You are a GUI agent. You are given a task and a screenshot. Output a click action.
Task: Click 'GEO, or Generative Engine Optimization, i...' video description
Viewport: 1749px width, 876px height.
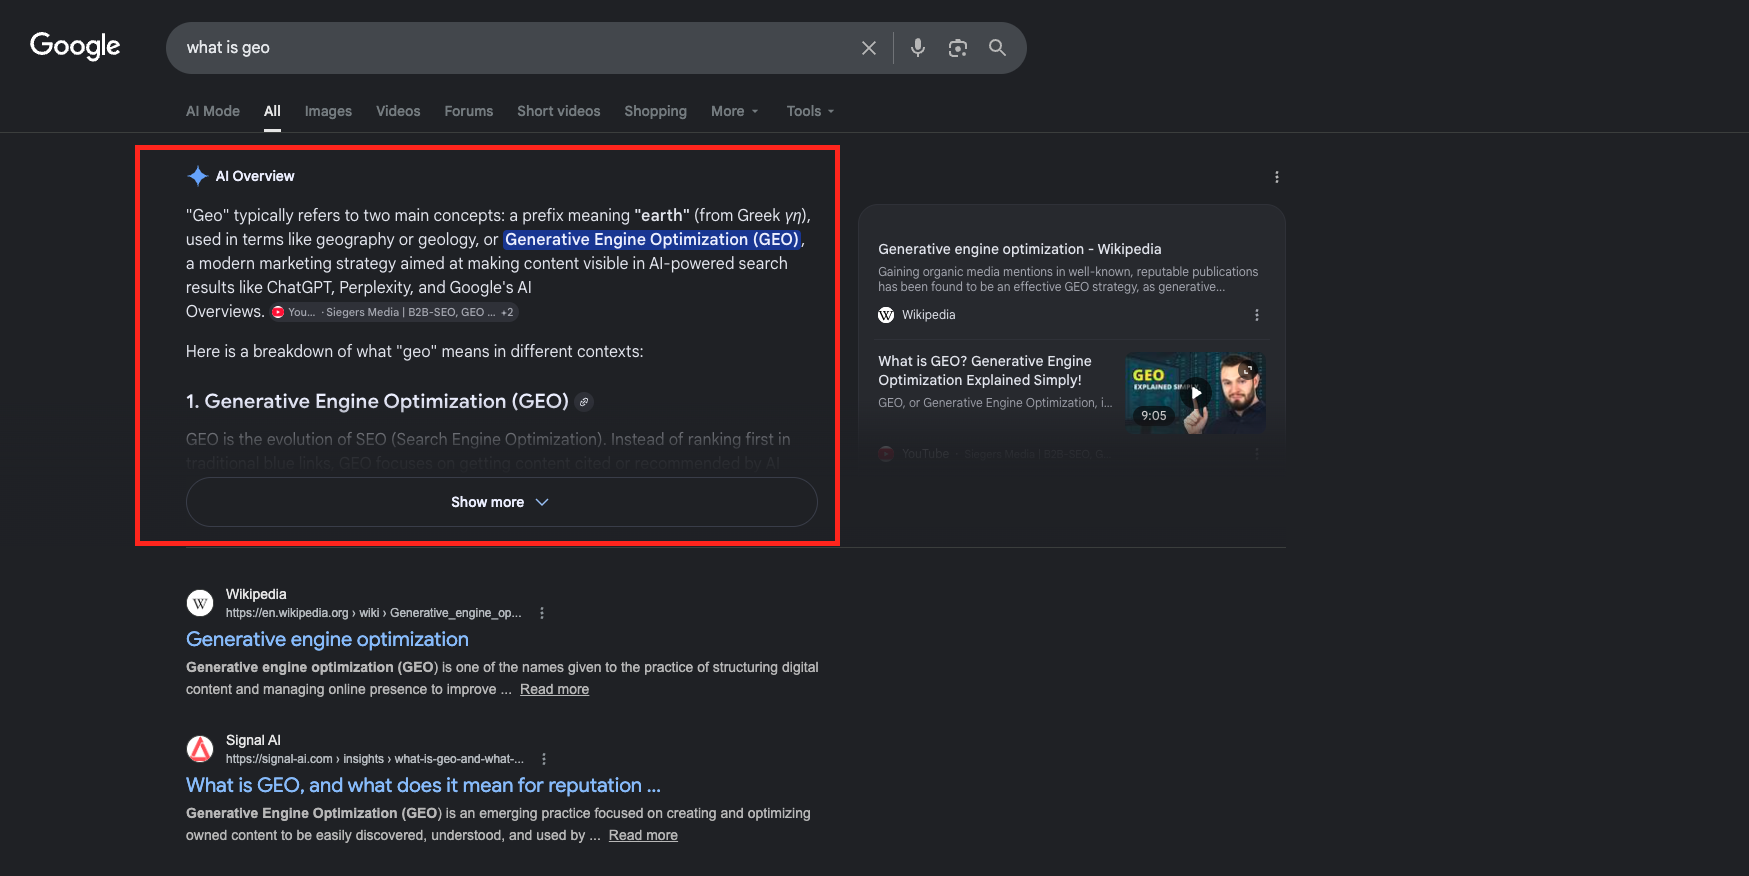pyautogui.click(x=995, y=403)
